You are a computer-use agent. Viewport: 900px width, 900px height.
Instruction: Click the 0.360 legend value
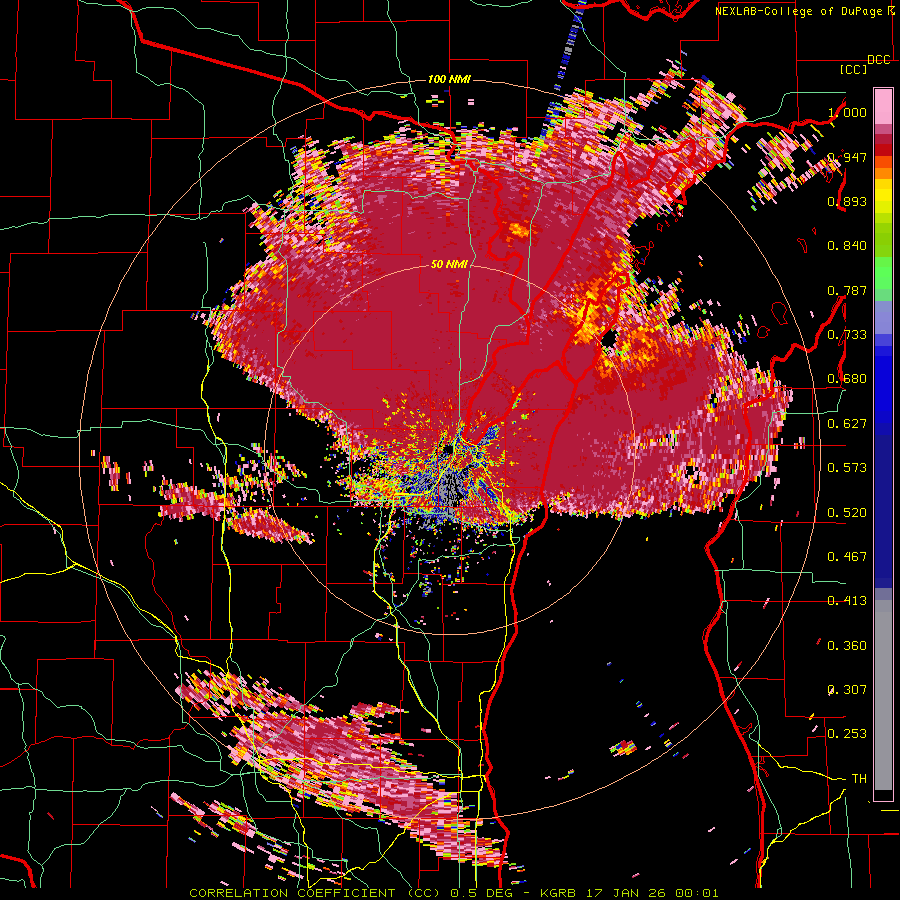pos(847,646)
